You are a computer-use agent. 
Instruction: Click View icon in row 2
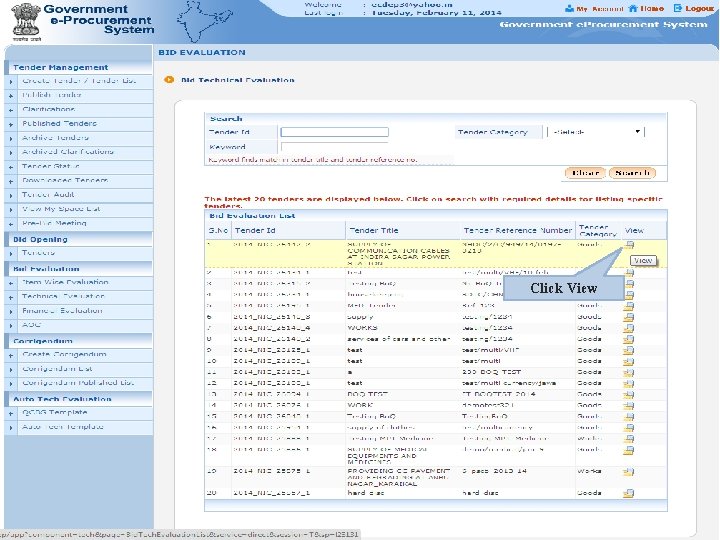point(629,272)
